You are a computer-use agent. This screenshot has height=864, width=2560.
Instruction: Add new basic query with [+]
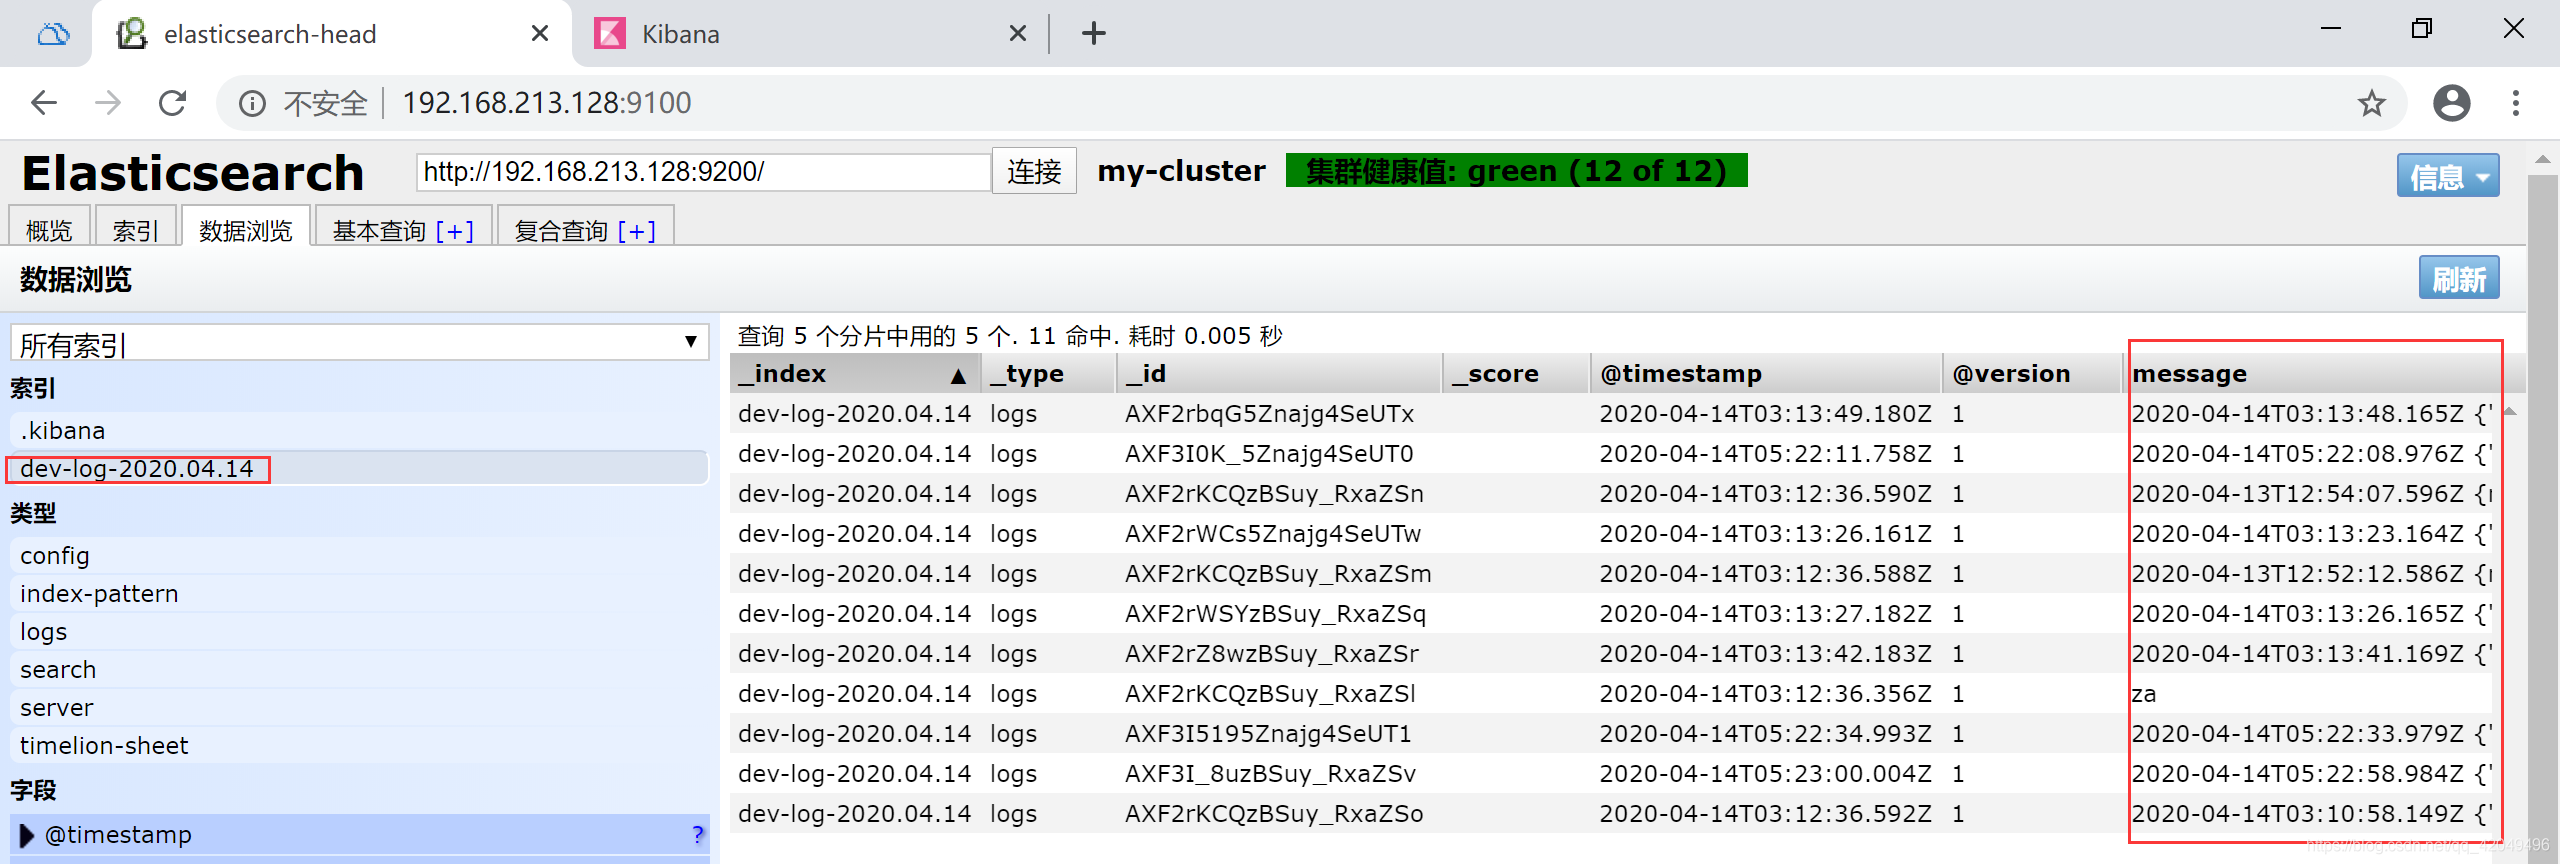coord(455,231)
